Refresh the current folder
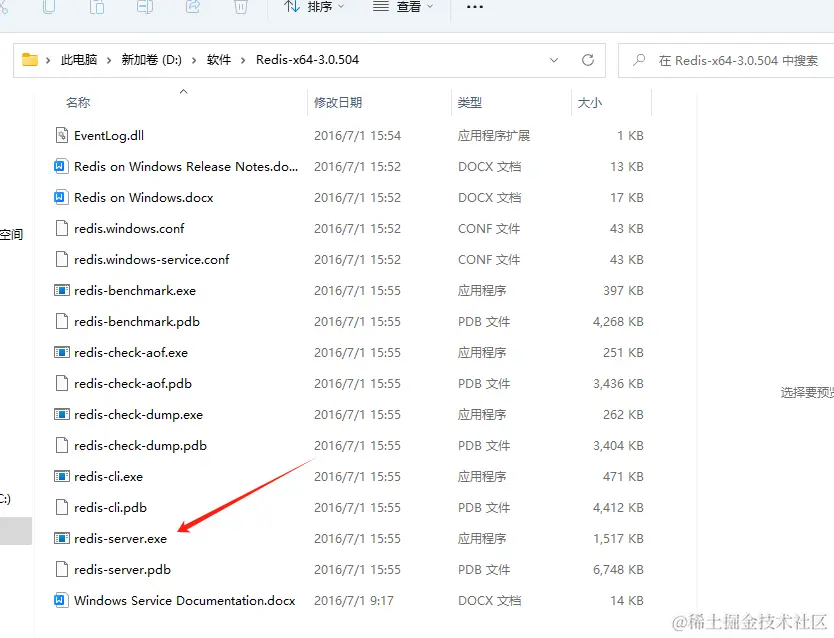The width and height of the screenshot is (834, 638). click(588, 60)
